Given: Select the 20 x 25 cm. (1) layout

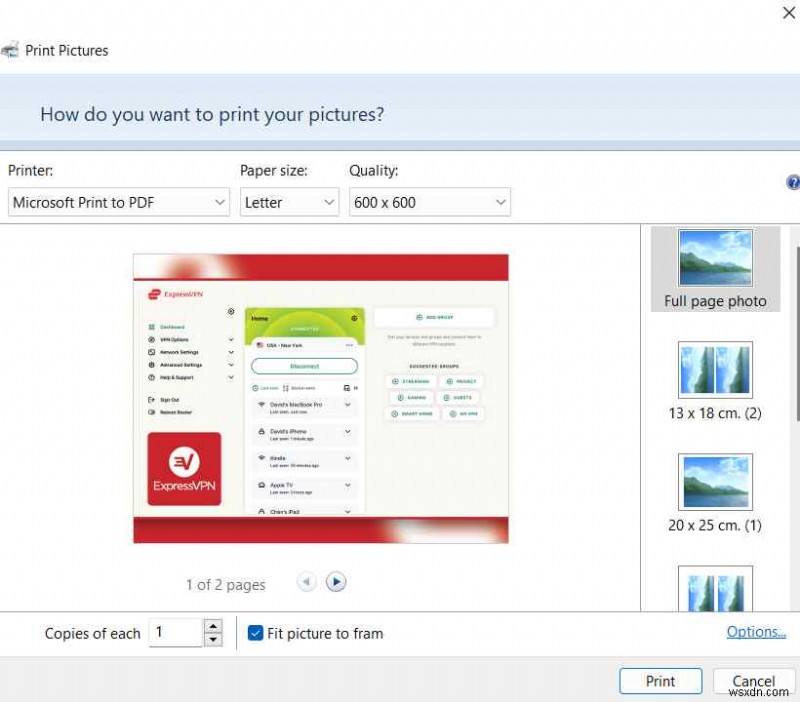Looking at the screenshot, I should click(715, 483).
